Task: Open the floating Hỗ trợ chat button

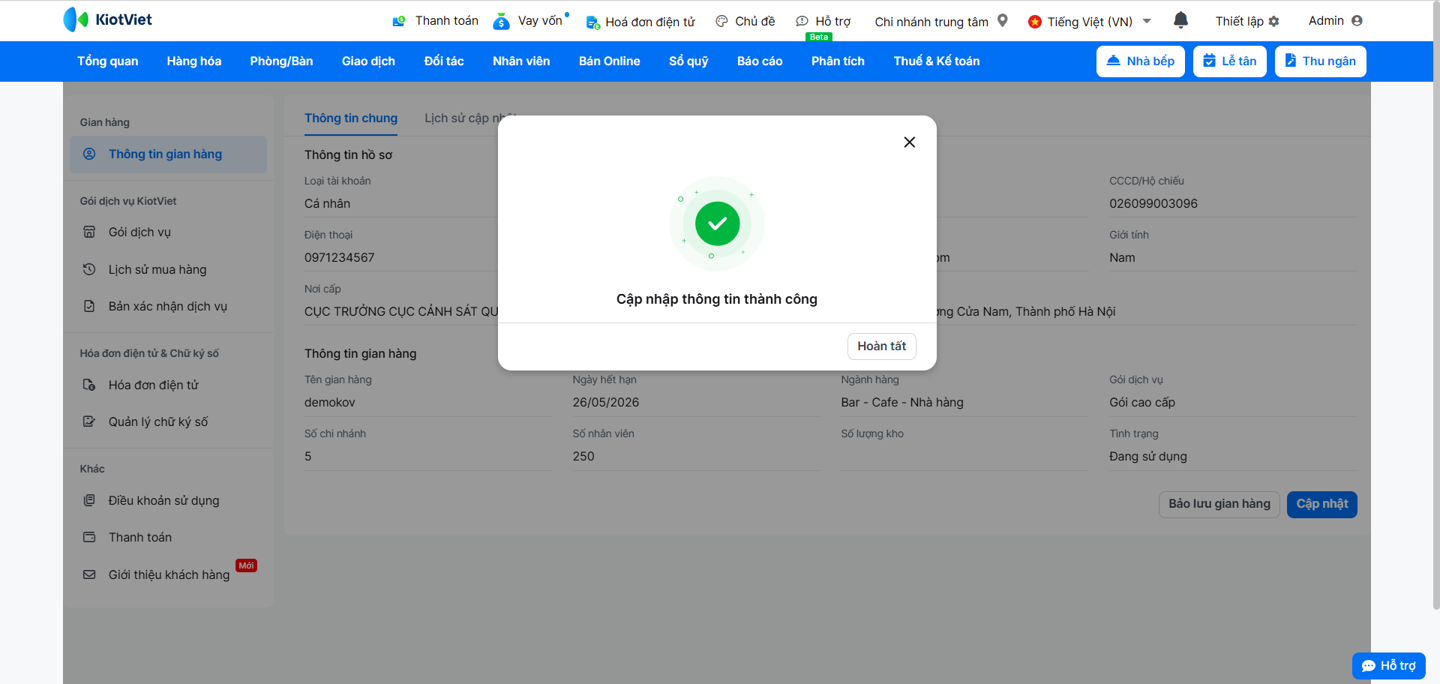Action: 1388,666
